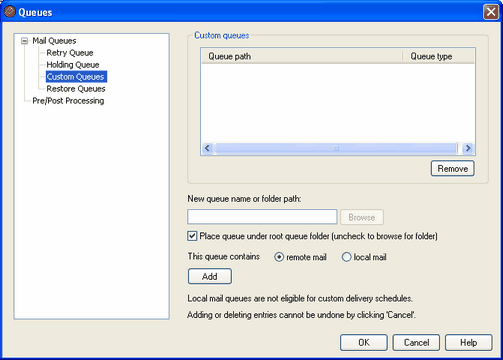Click the Add button

210,276
